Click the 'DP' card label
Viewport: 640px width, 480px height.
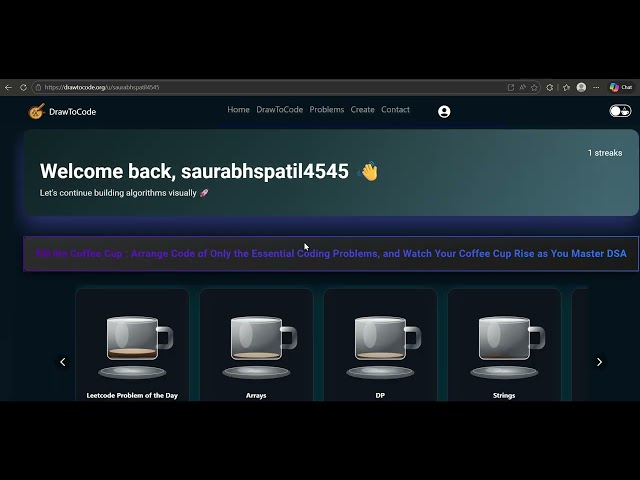click(380, 396)
